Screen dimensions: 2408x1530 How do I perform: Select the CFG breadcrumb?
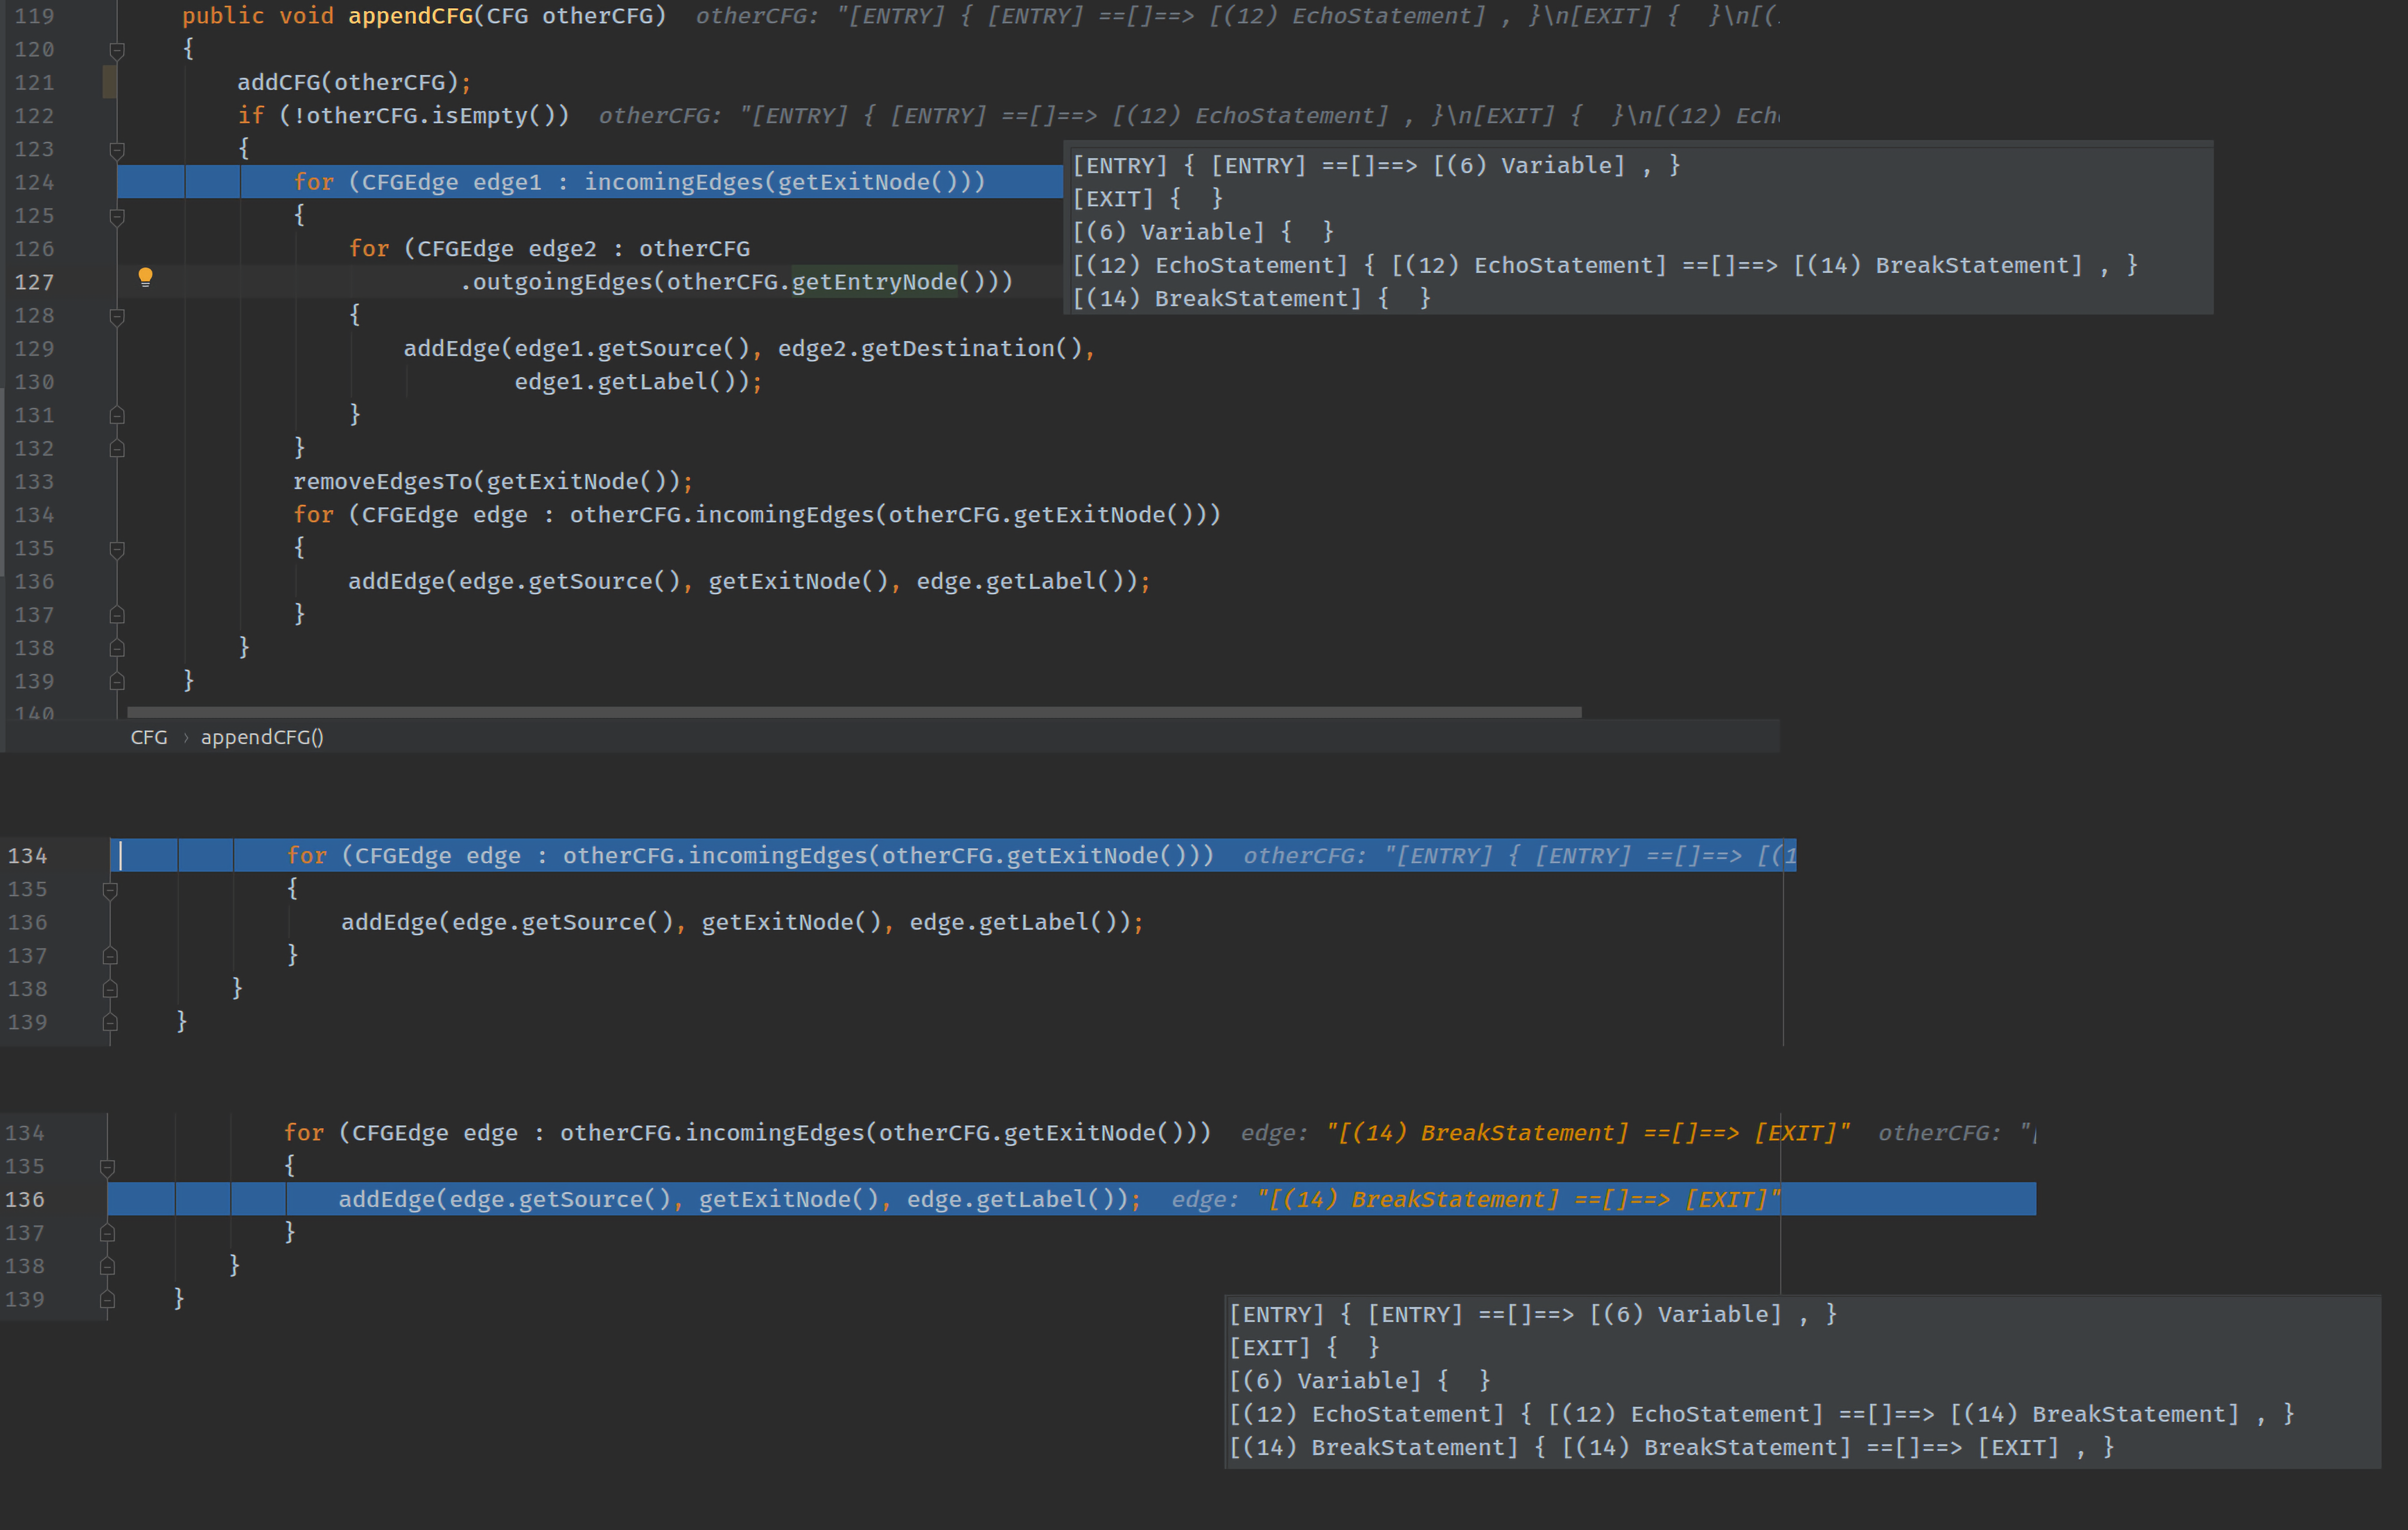tap(149, 737)
